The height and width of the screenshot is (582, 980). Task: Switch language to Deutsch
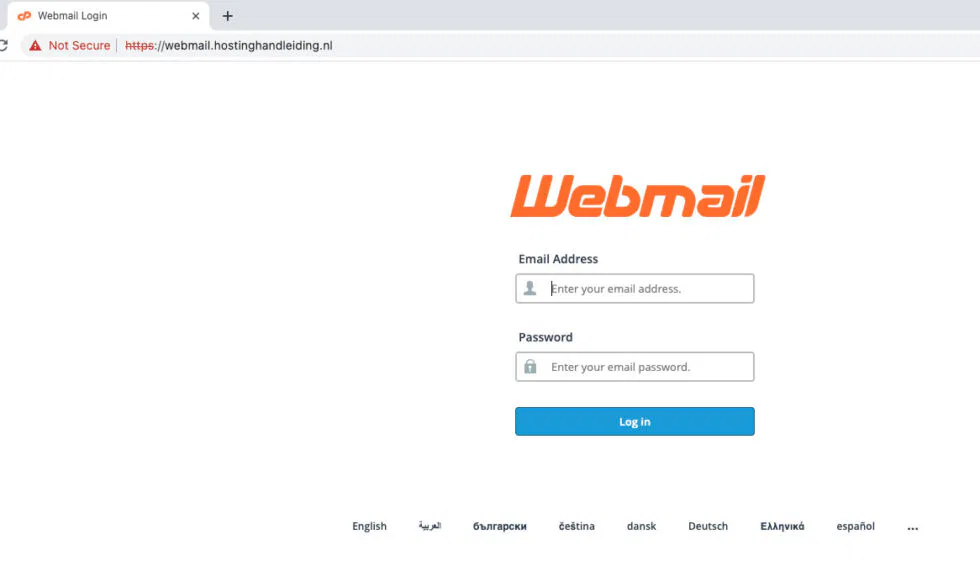708,526
